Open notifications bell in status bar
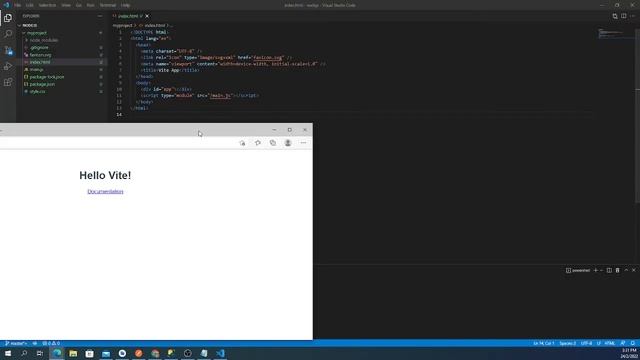 [x=633, y=343]
